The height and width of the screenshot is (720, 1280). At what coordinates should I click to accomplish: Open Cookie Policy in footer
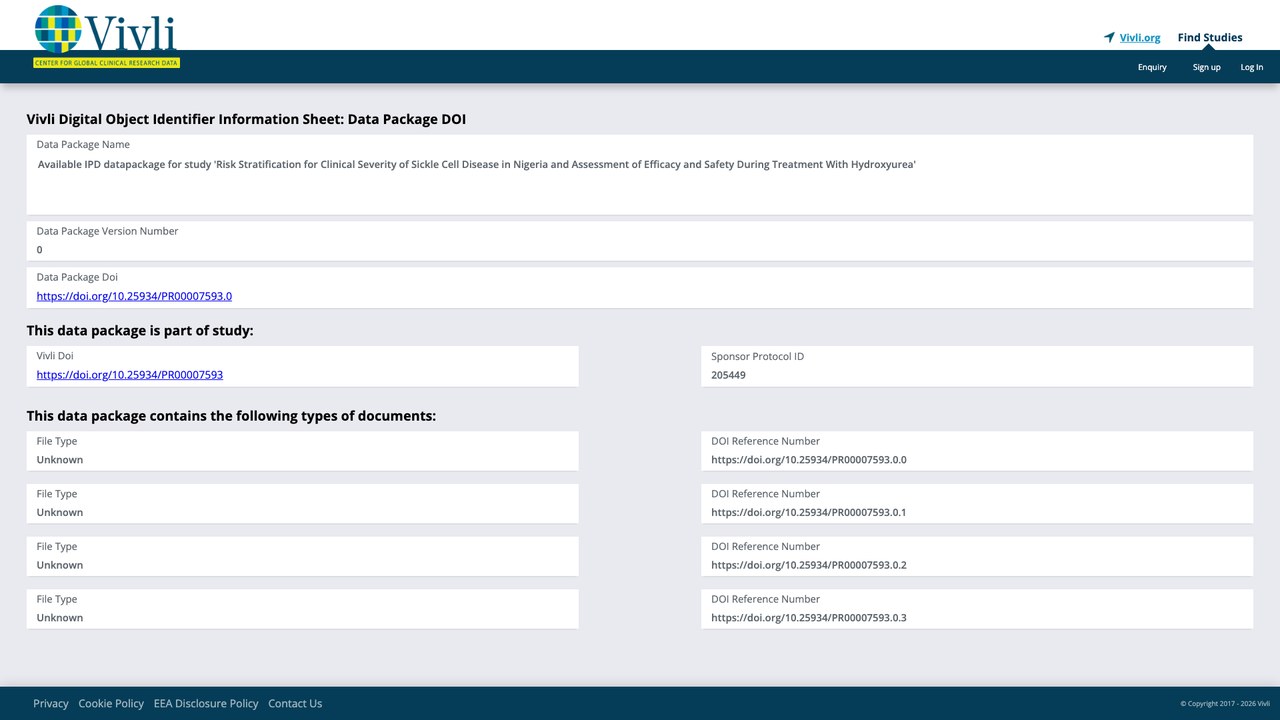point(111,704)
